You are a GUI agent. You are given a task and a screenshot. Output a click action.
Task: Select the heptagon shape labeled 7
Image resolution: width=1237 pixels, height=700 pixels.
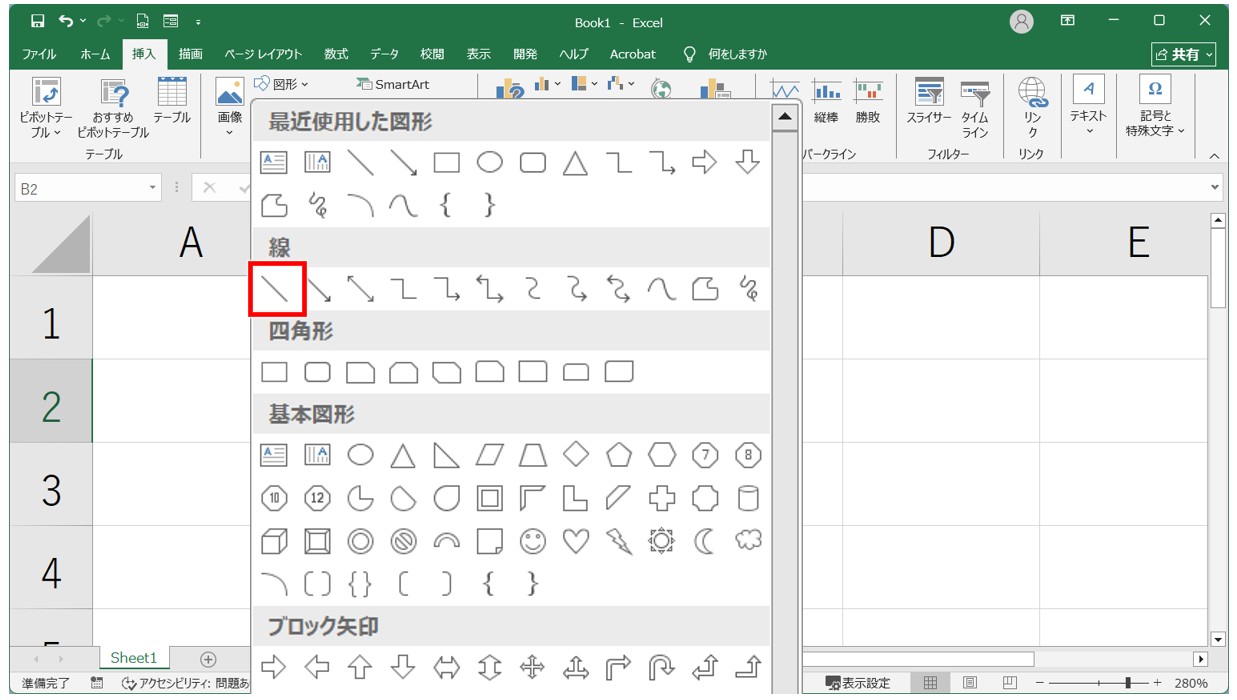point(705,456)
